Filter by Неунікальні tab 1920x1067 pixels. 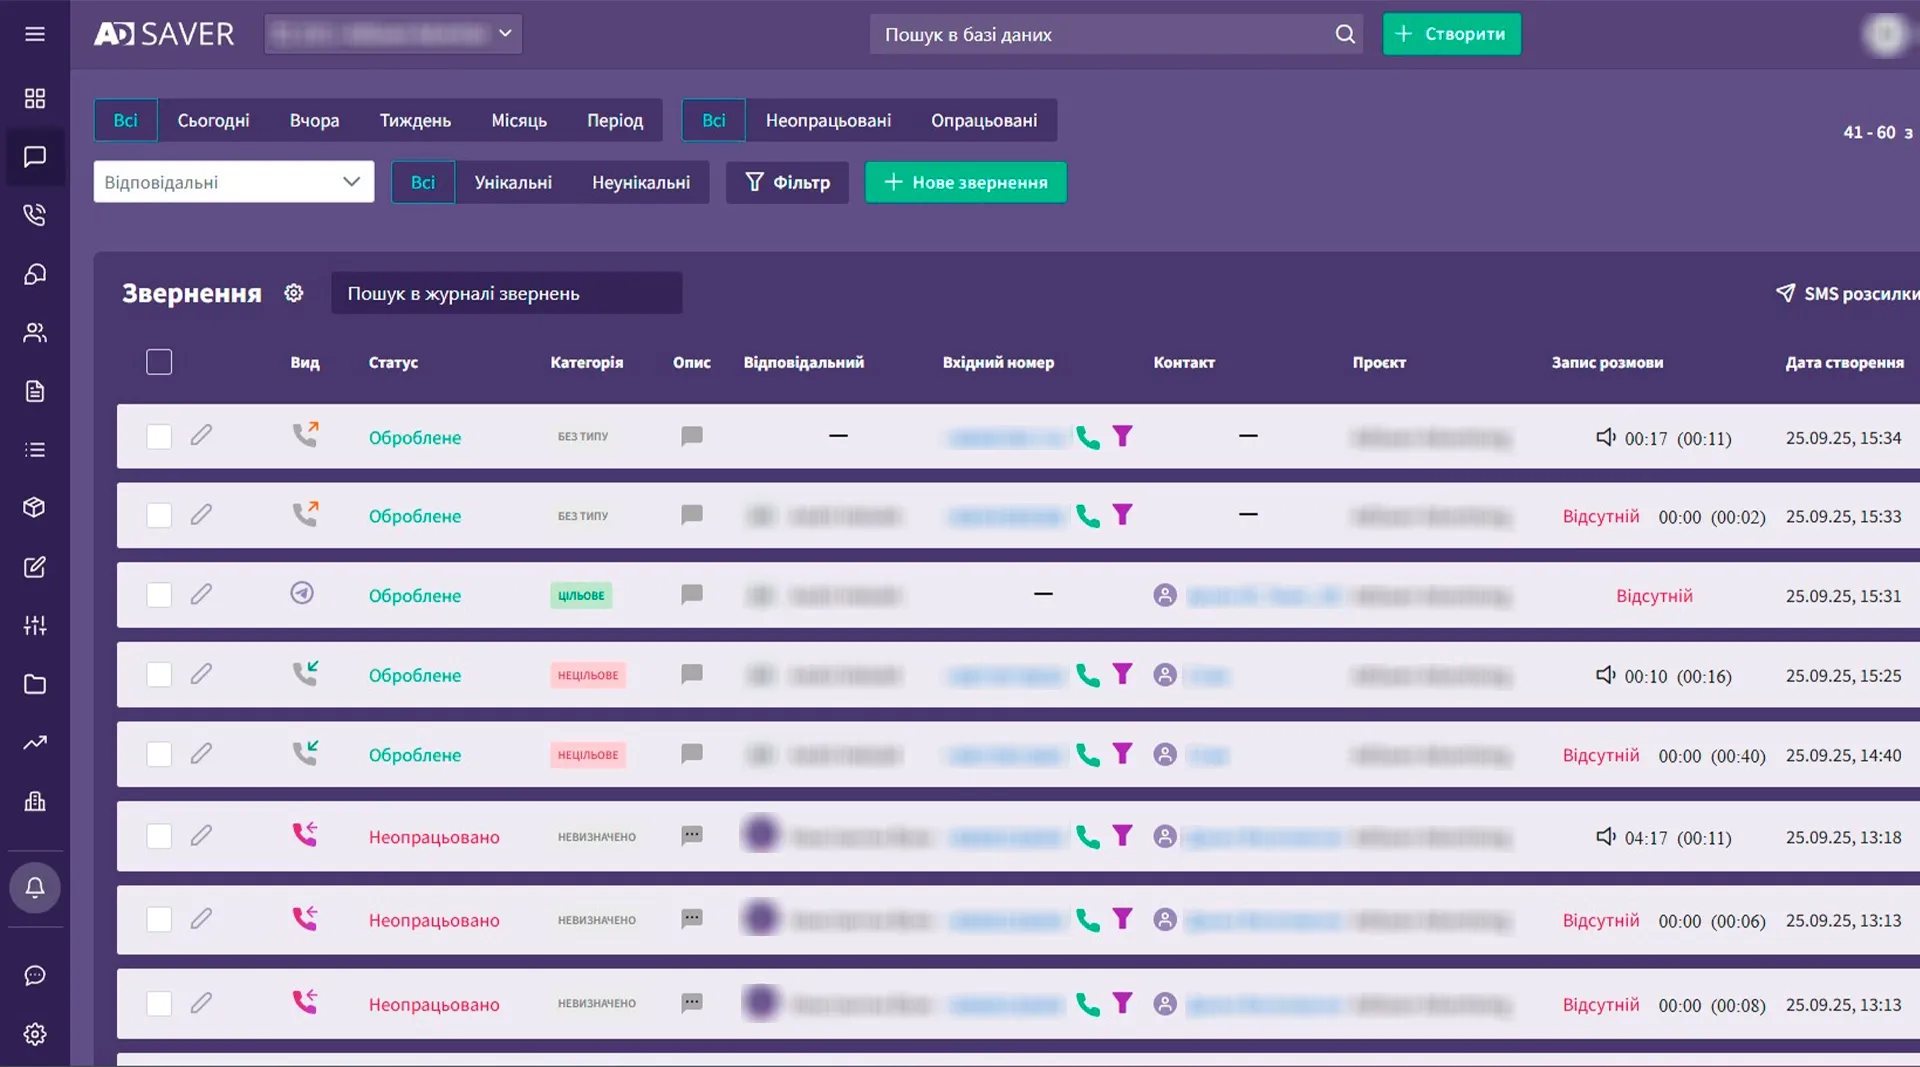point(641,182)
